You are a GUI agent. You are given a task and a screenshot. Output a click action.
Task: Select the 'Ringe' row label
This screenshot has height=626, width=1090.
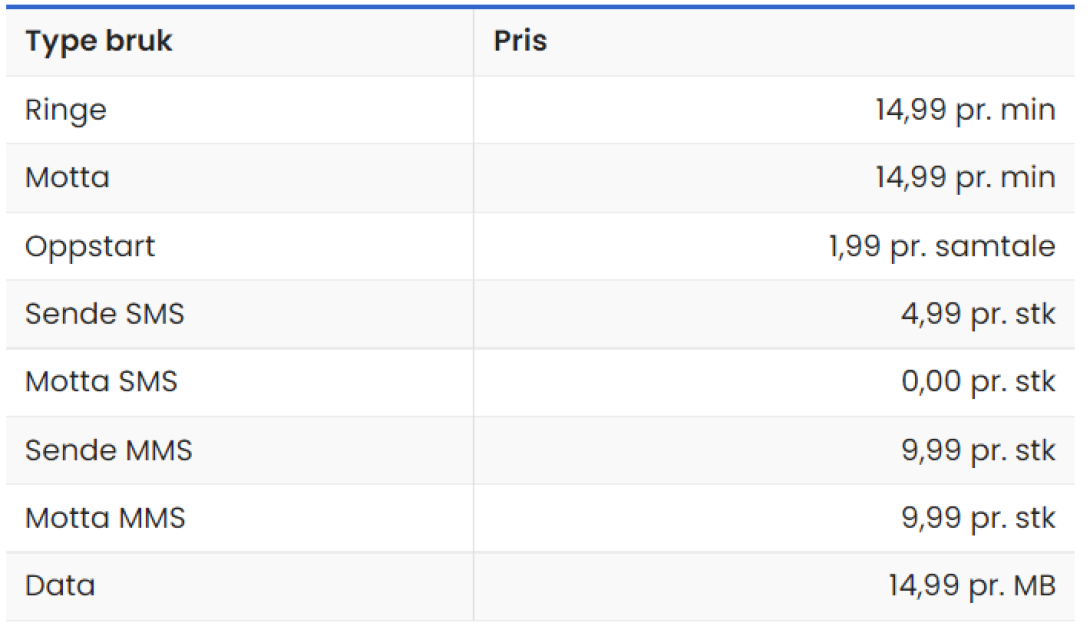(66, 110)
